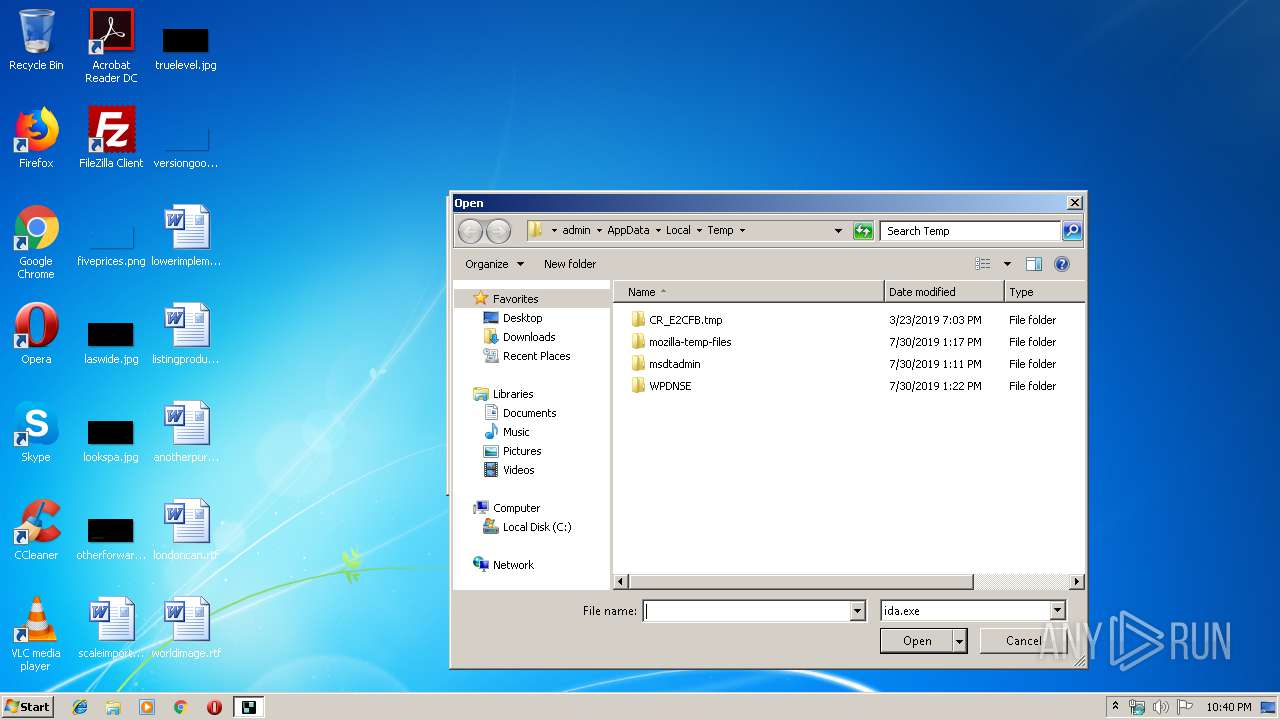Sort by Type column header
This screenshot has width=1280, height=720.
(1044, 292)
